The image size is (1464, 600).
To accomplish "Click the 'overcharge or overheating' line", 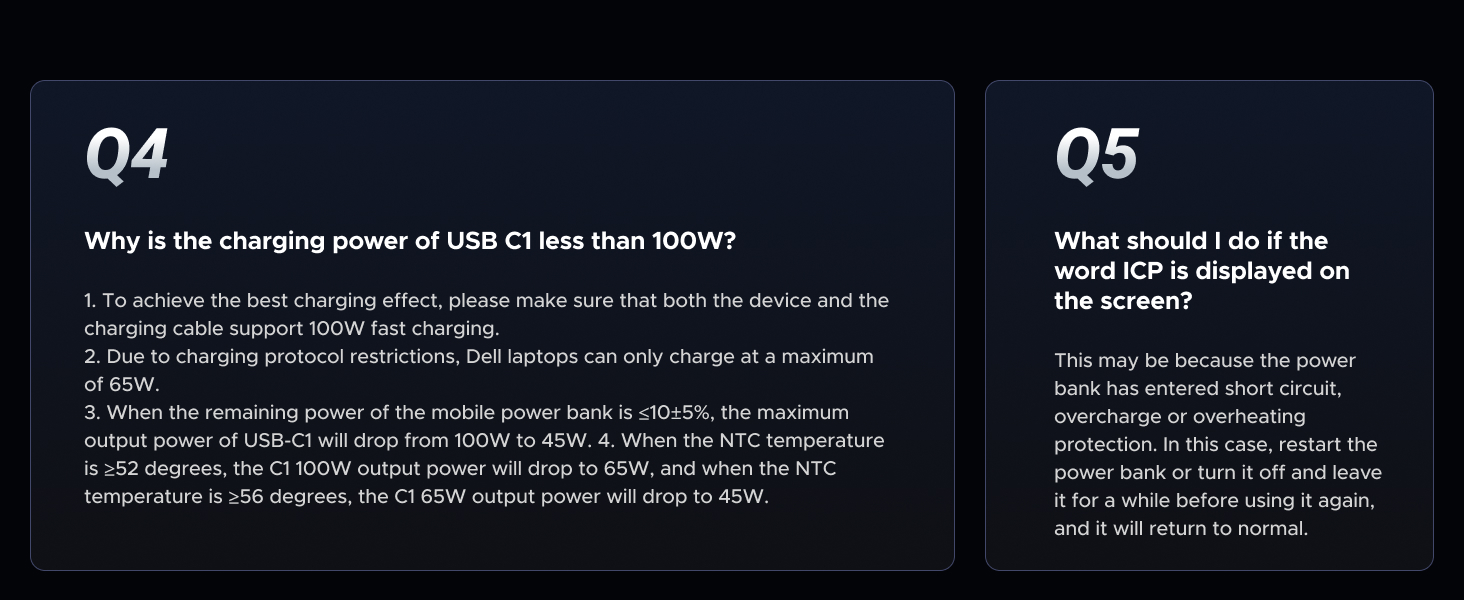I will [1179, 416].
